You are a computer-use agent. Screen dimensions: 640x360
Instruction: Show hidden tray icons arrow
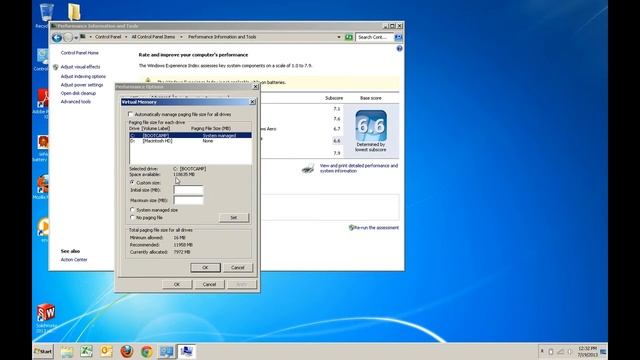coord(542,351)
